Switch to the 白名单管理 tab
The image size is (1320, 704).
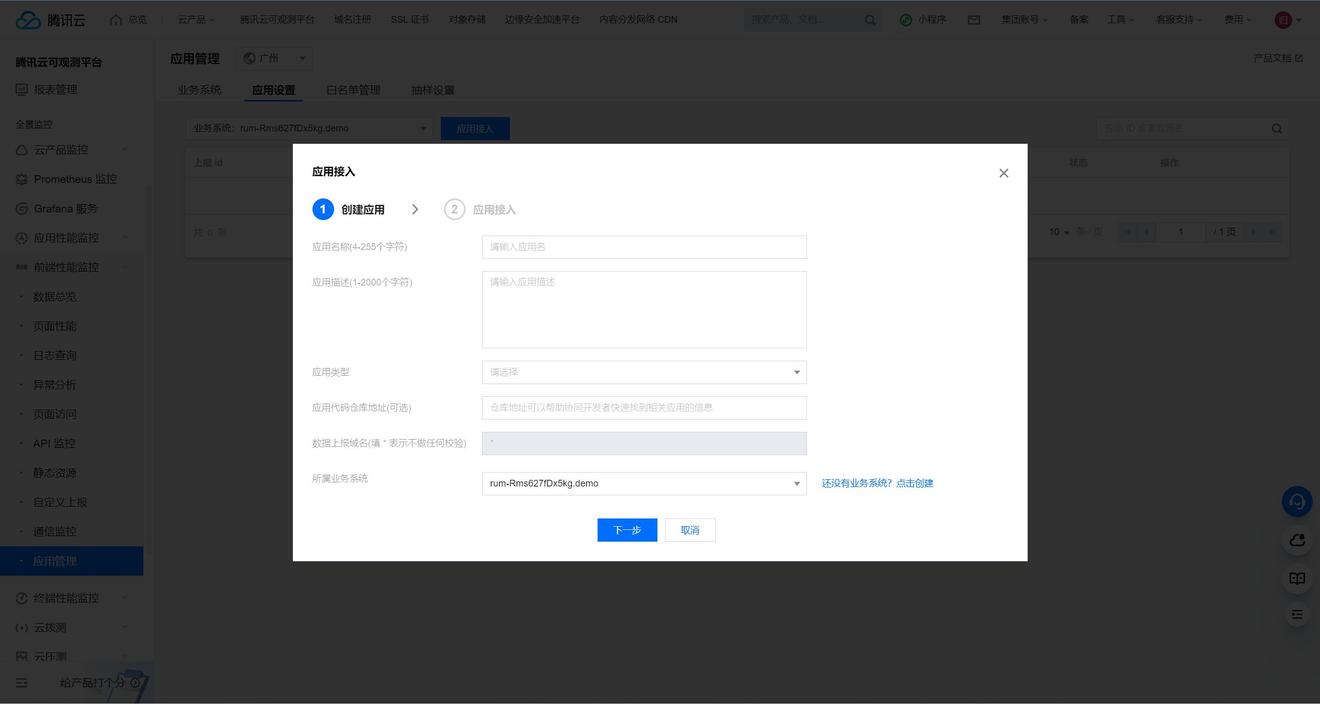tap(353, 90)
